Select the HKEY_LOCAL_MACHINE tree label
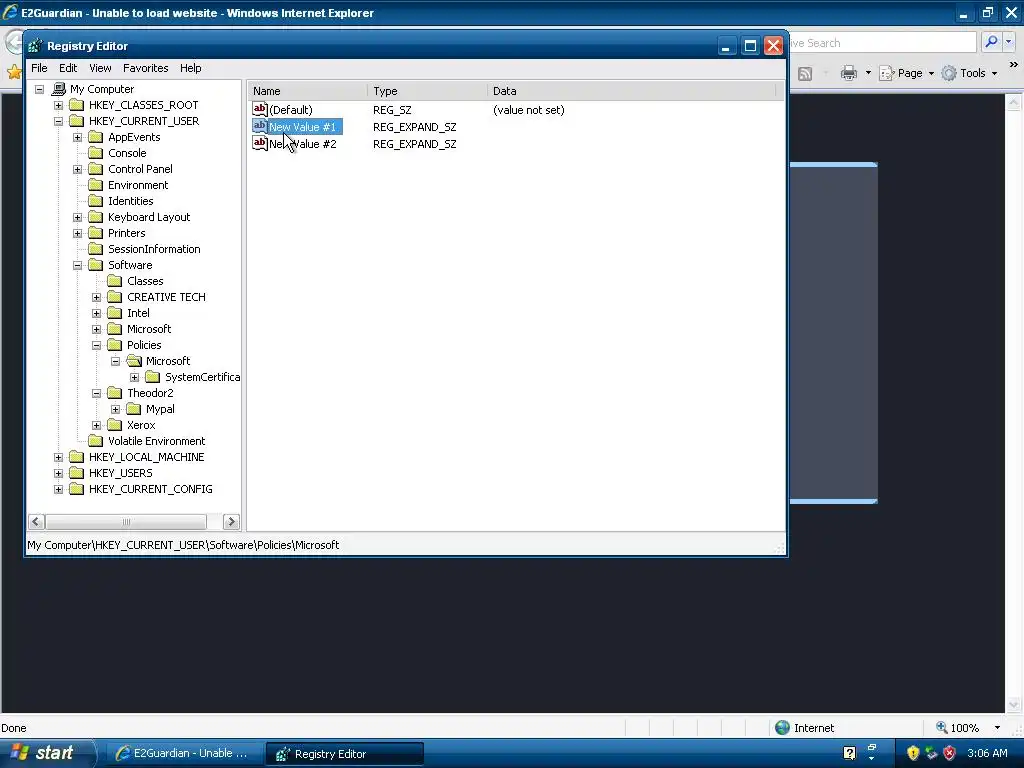Image resolution: width=1024 pixels, height=768 pixels. pos(146,457)
